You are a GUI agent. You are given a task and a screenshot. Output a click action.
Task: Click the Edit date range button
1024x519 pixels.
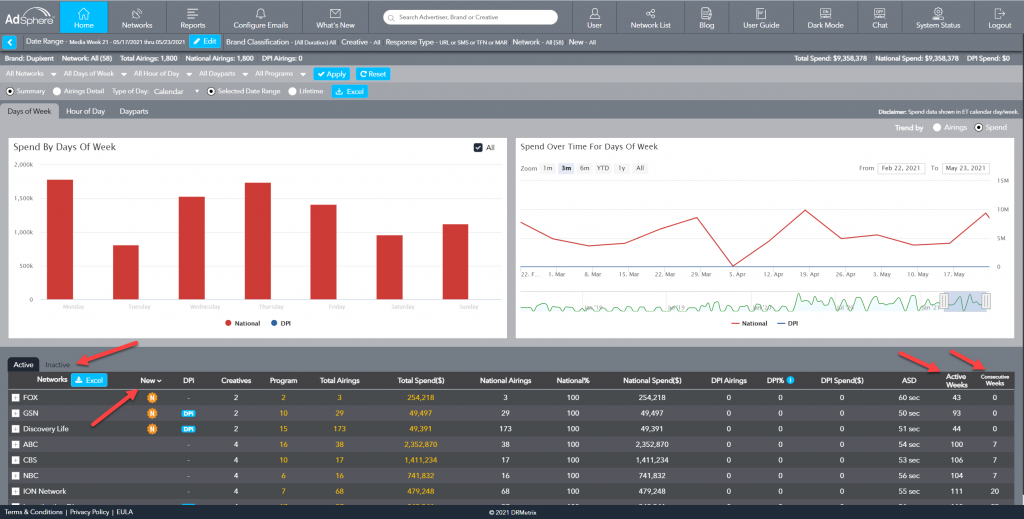click(205, 41)
